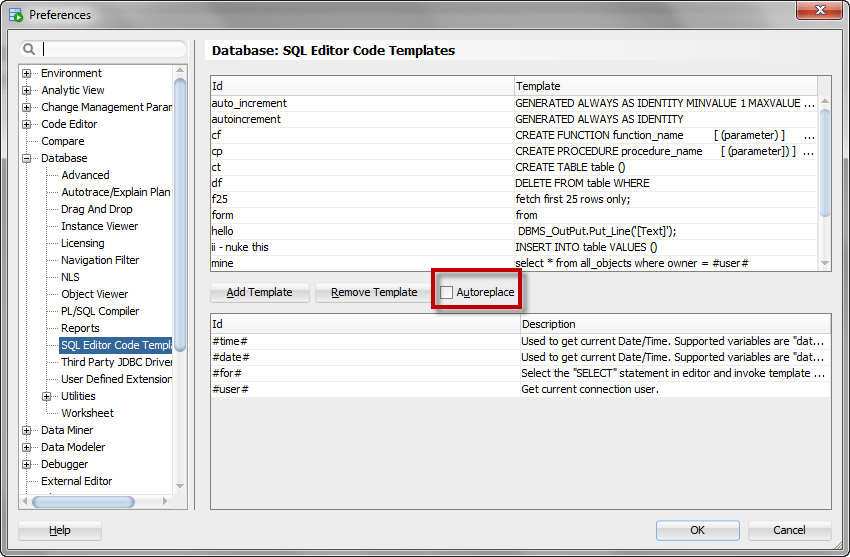The width and height of the screenshot is (850, 557).
Task: Select the Licensing tree item
Action: 82,243
